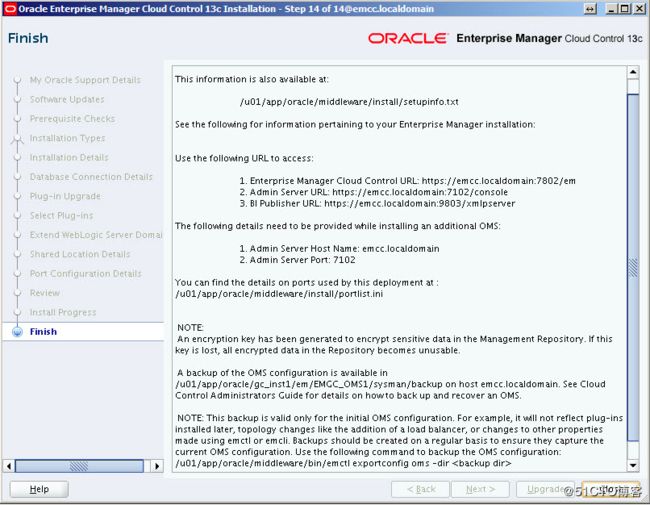Select Plug-in Upgrade step
The width and height of the screenshot is (650, 505).
tap(65, 196)
